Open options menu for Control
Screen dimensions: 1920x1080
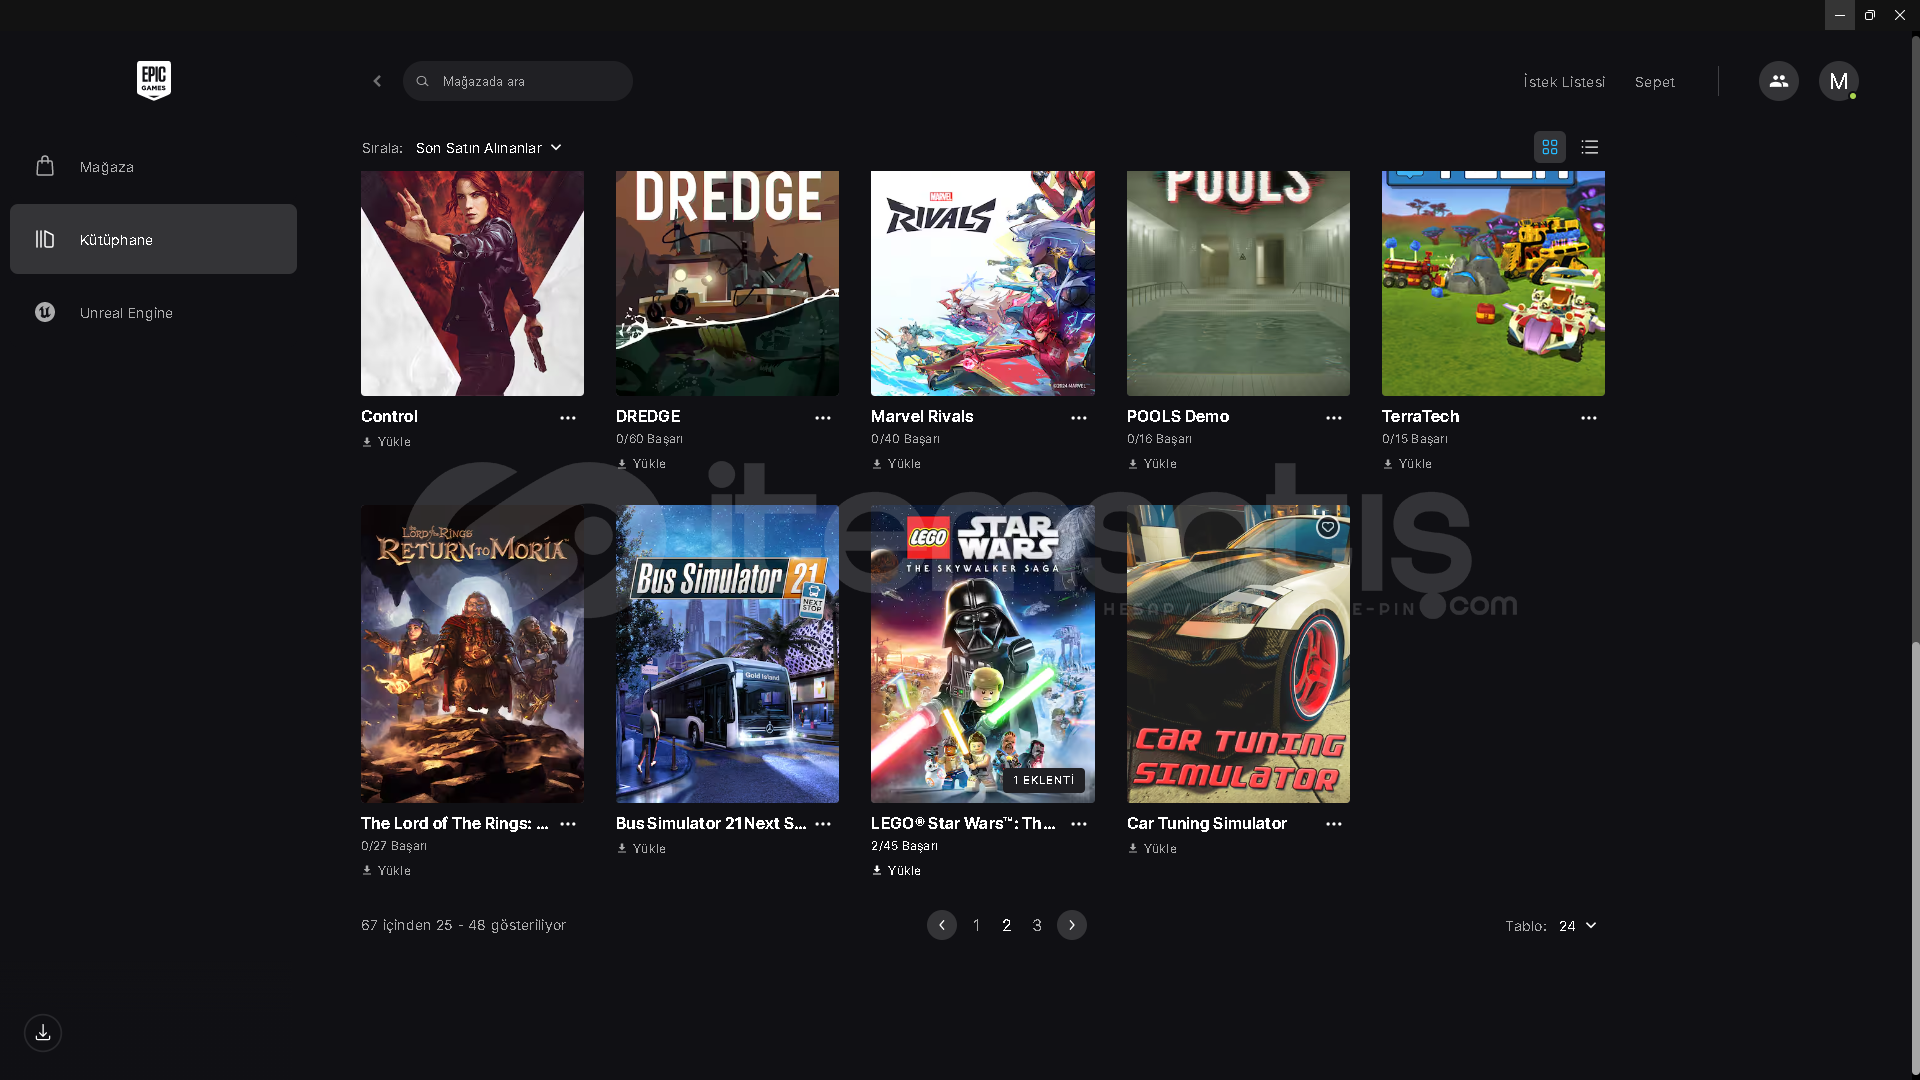pos(568,418)
